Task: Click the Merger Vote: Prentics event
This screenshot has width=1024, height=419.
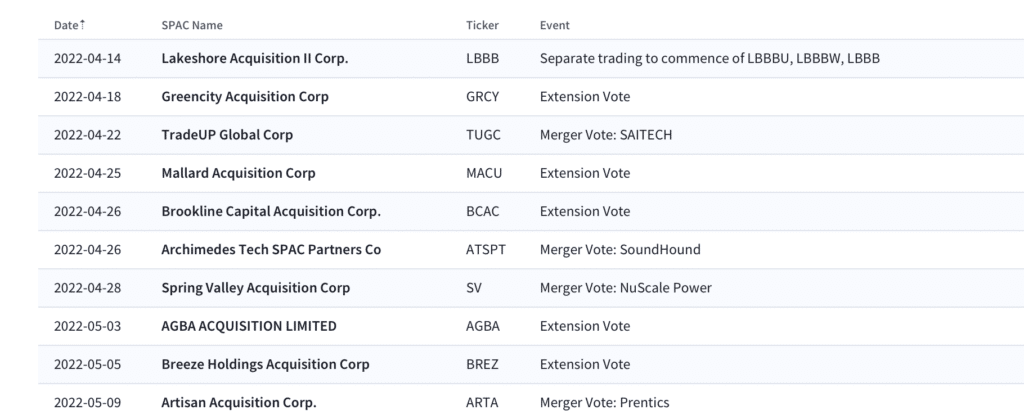Action: [604, 403]
